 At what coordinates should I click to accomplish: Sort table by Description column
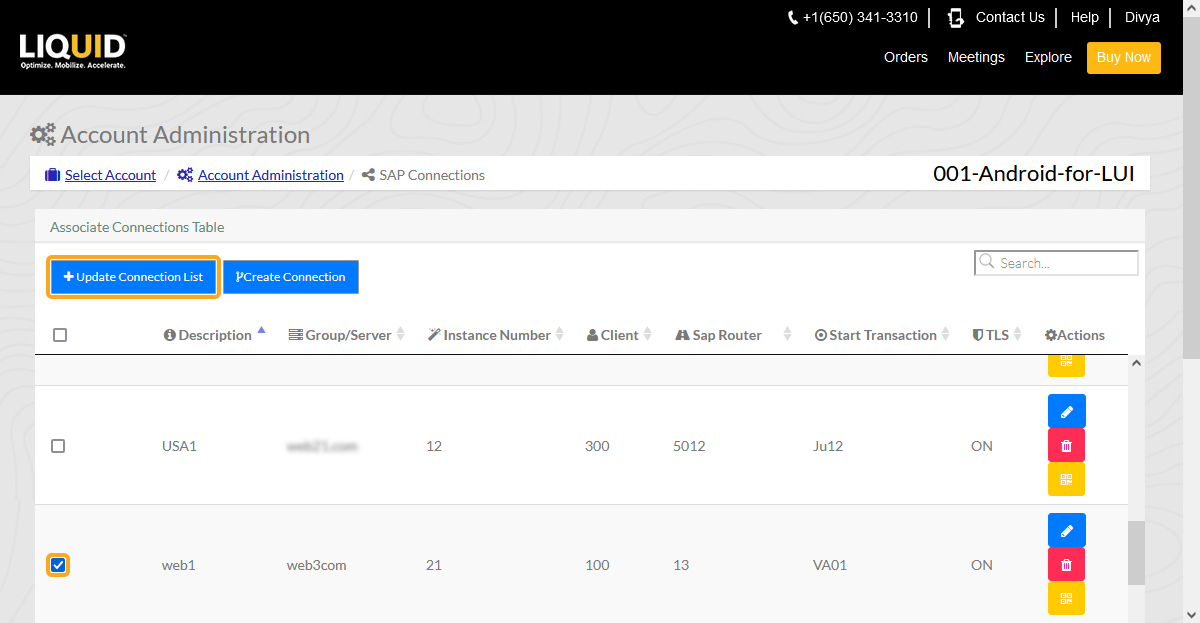[x=215, y=335]
